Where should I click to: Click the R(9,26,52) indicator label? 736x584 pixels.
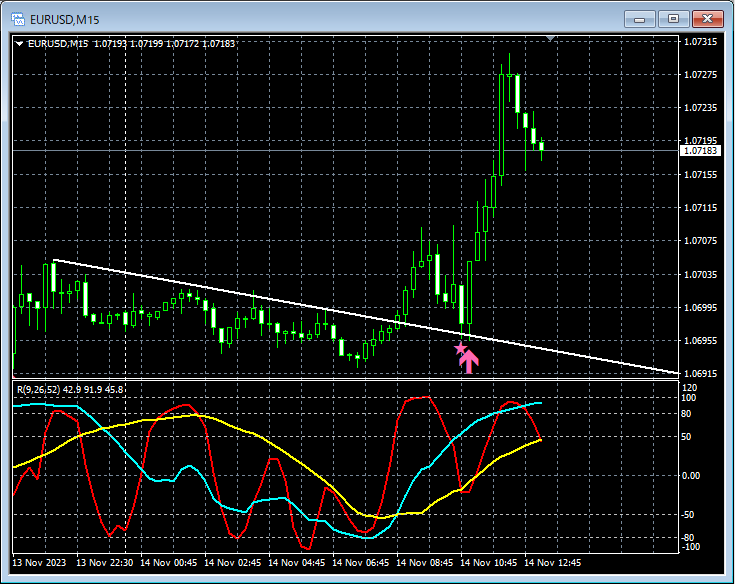coord(70,389)
